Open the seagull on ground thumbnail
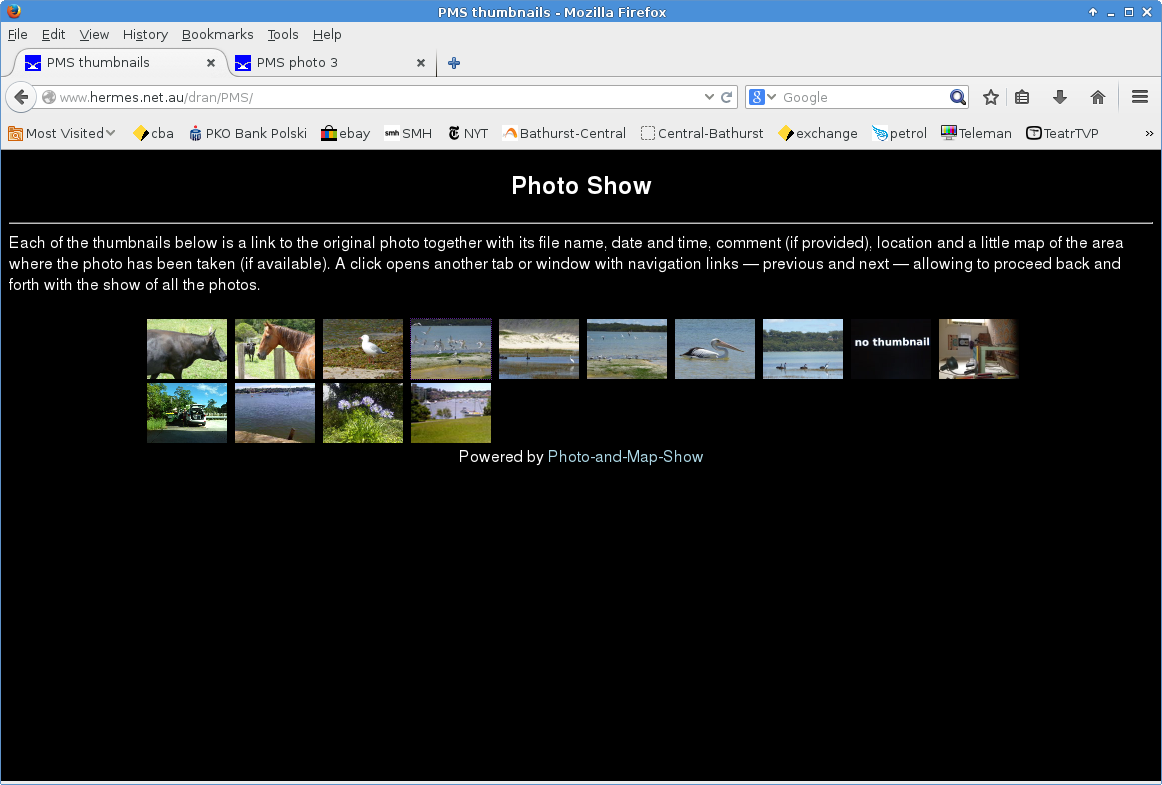This screenshot has width=1162, height=785. point(363,349)
